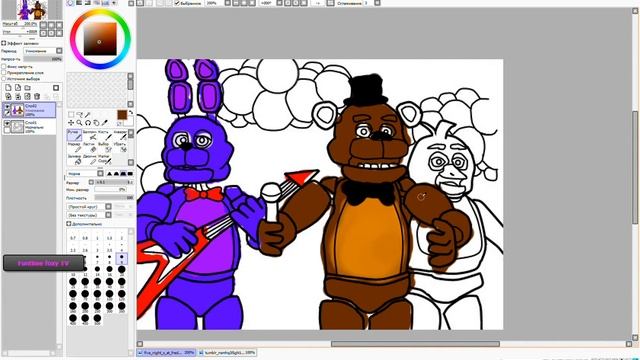Open the brush mode dropdown (Норма)
This screenshot has height=360, width=640.
pyautogui.click(x=85, y=174)
